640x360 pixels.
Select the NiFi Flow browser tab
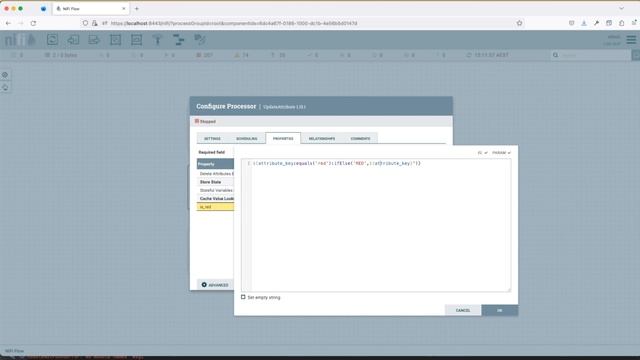click(90, 9)
